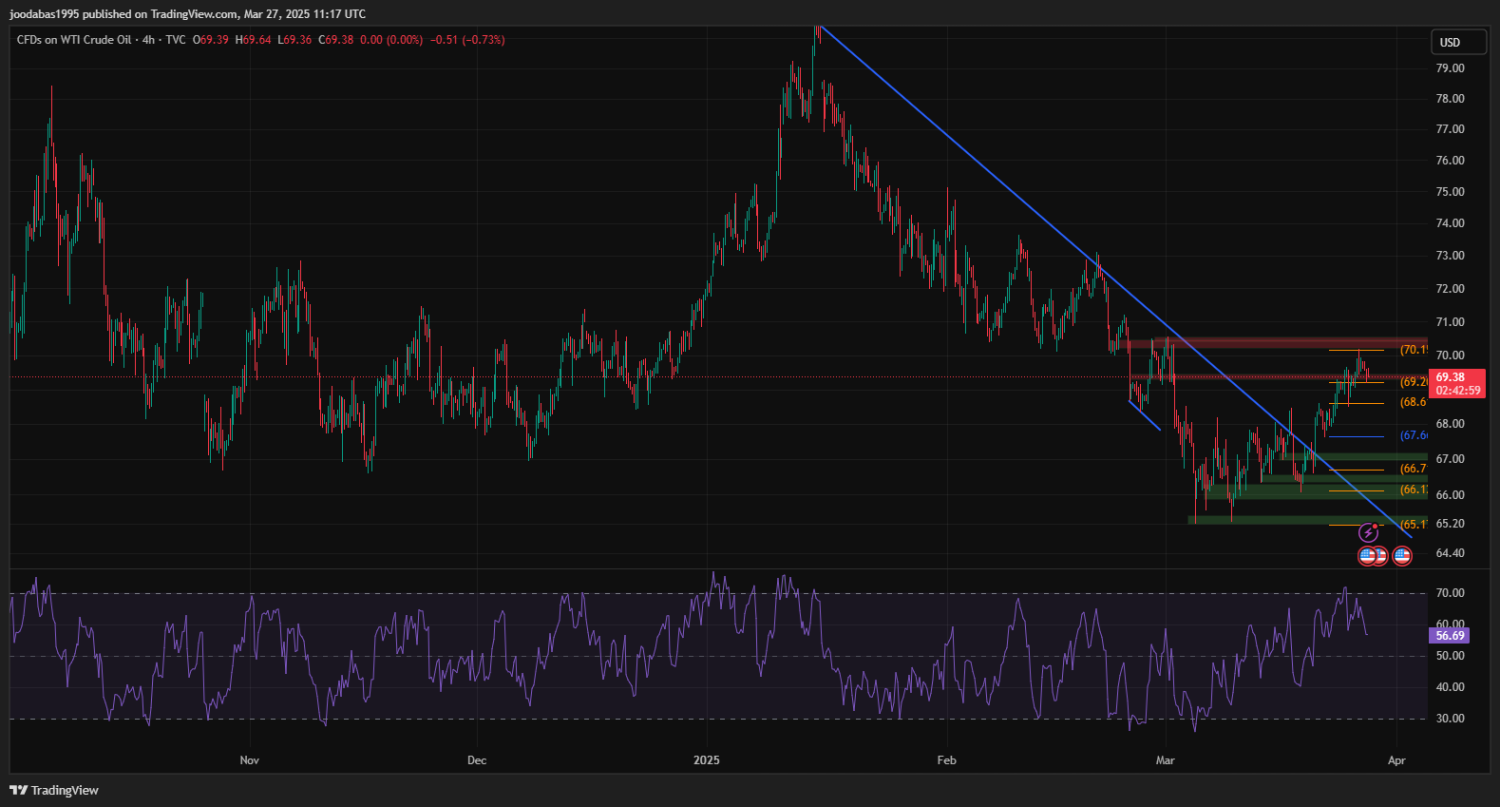This screenshot has height=807, width=1500.
Task: Click the Feb marker on time axis
Action: [x=946, y=760]
